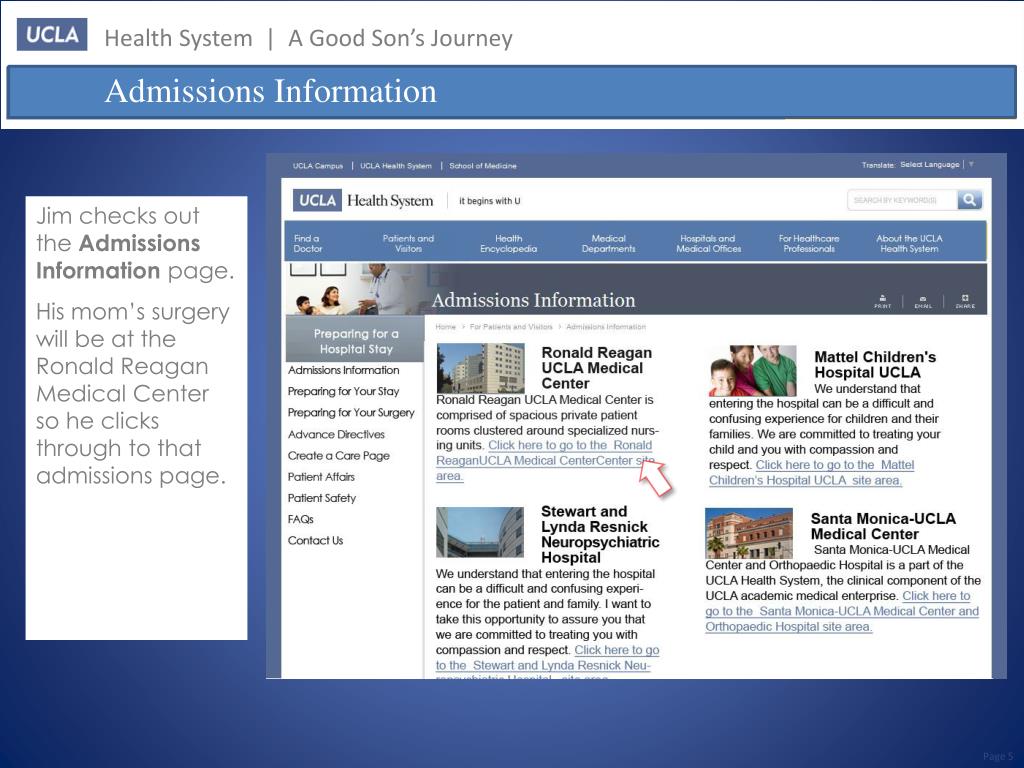Click the UCLA Campus top link

click(x=317, y=166)
